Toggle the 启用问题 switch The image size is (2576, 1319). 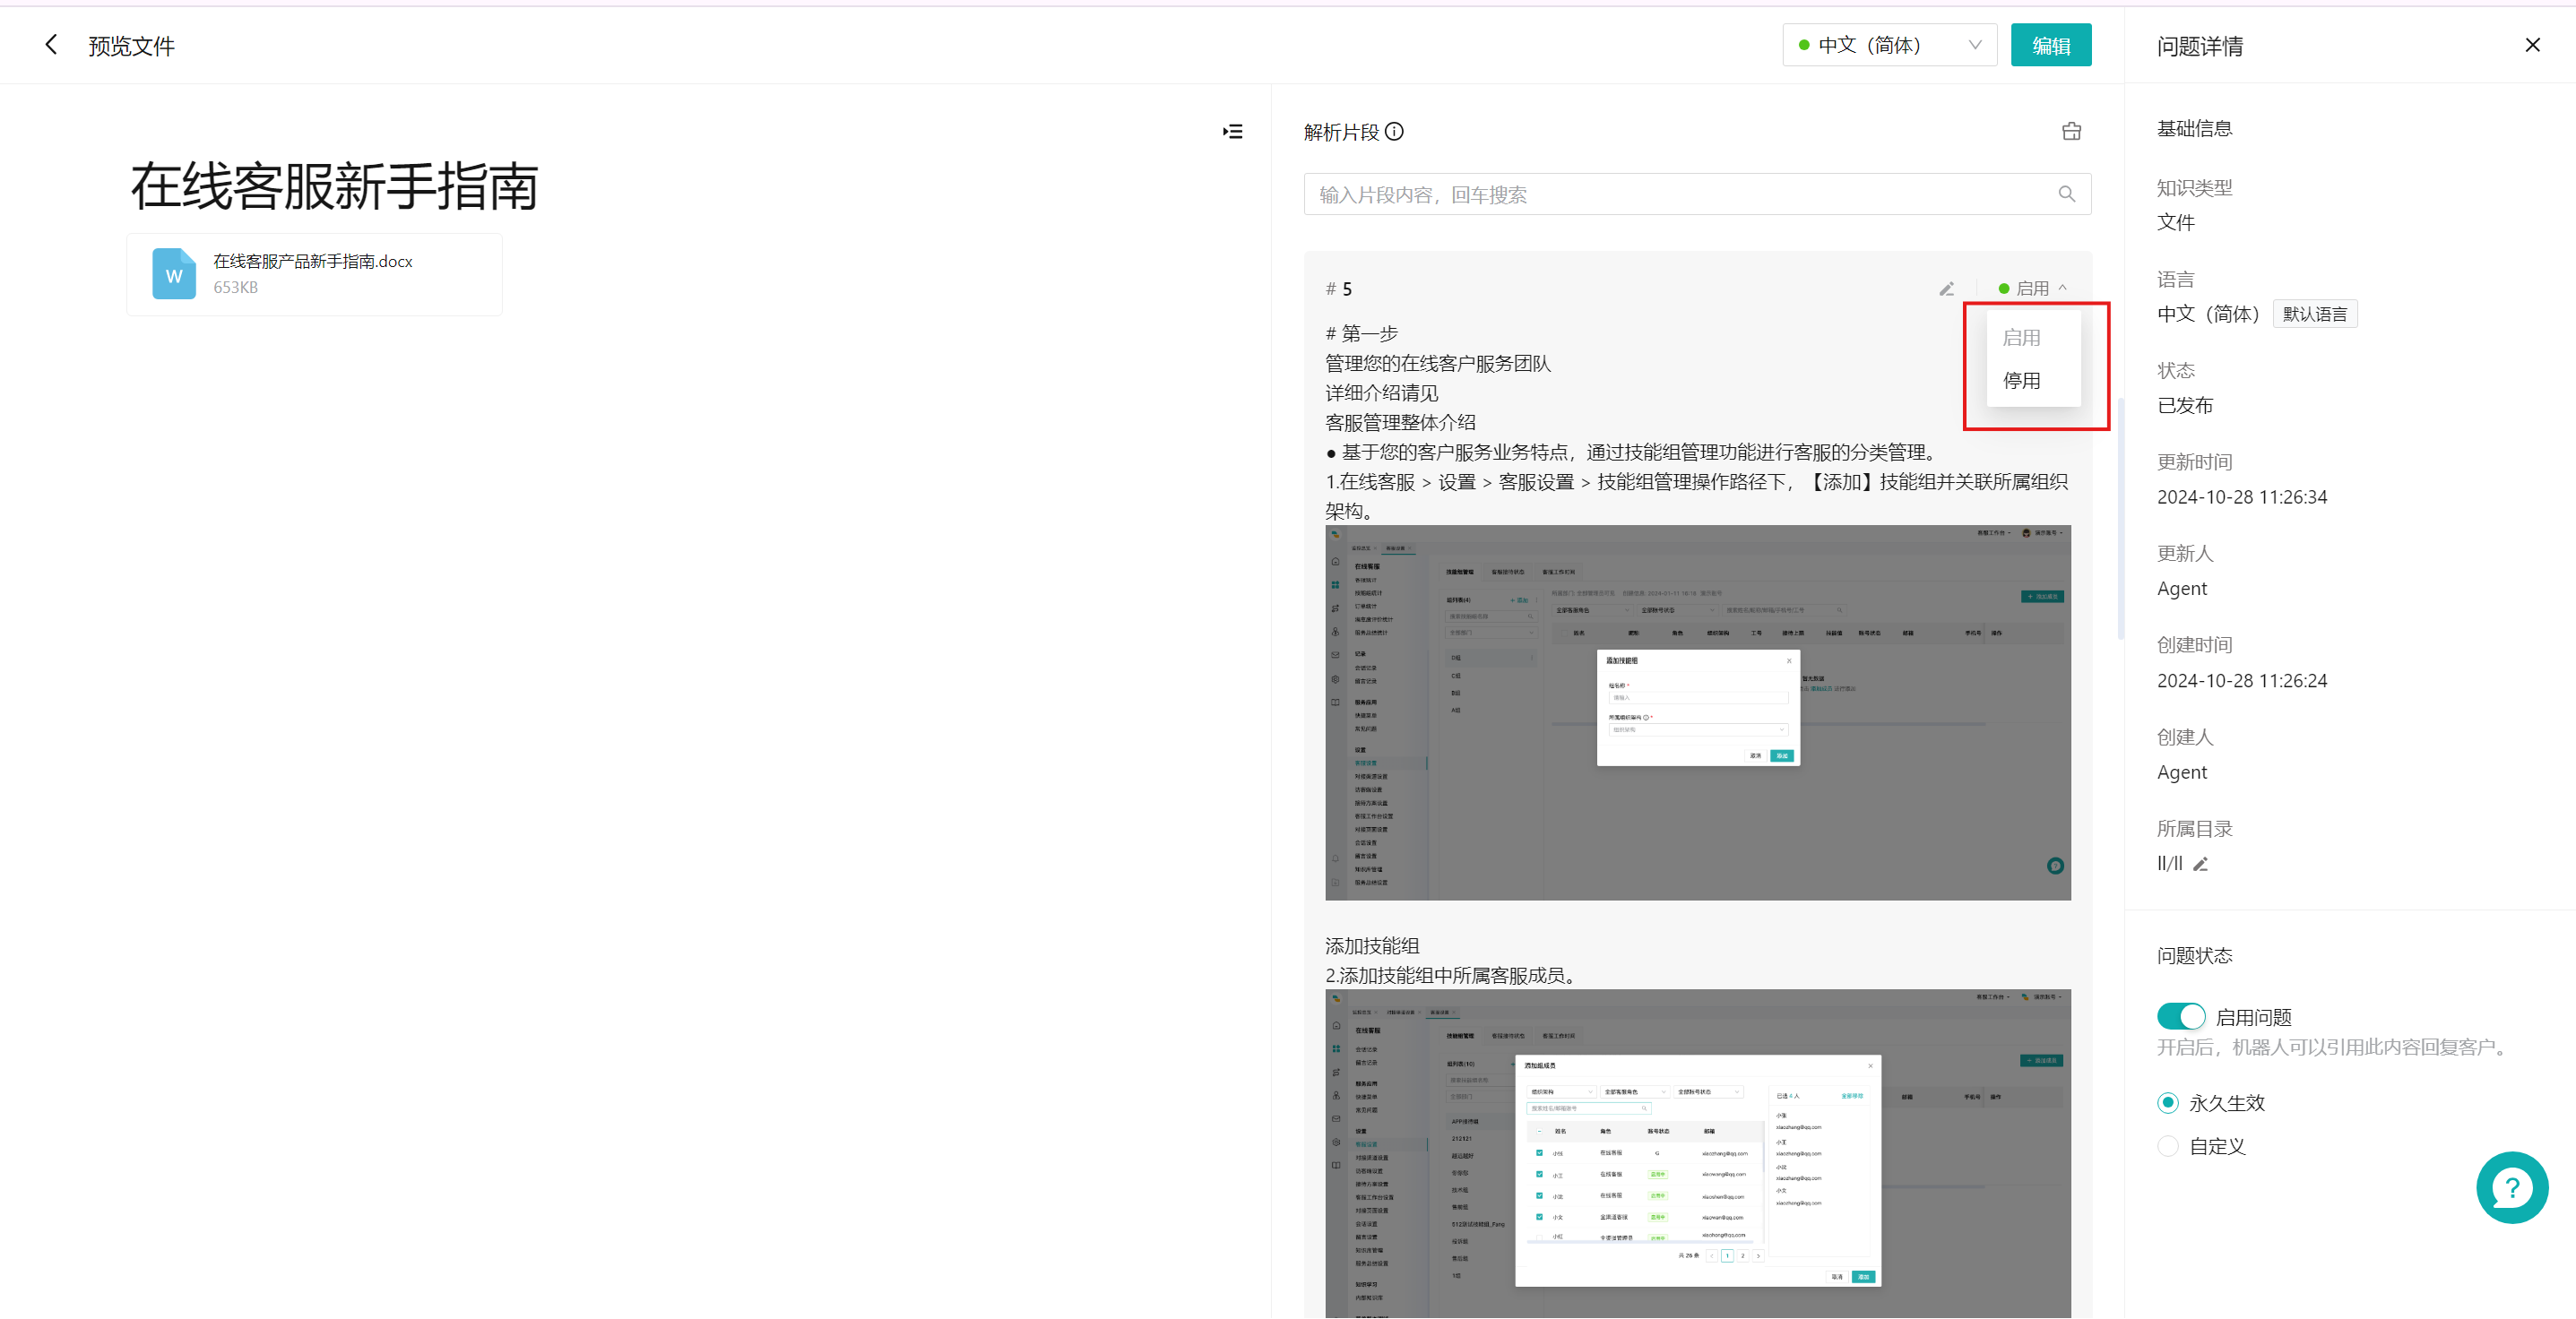click(2180, 1016)
